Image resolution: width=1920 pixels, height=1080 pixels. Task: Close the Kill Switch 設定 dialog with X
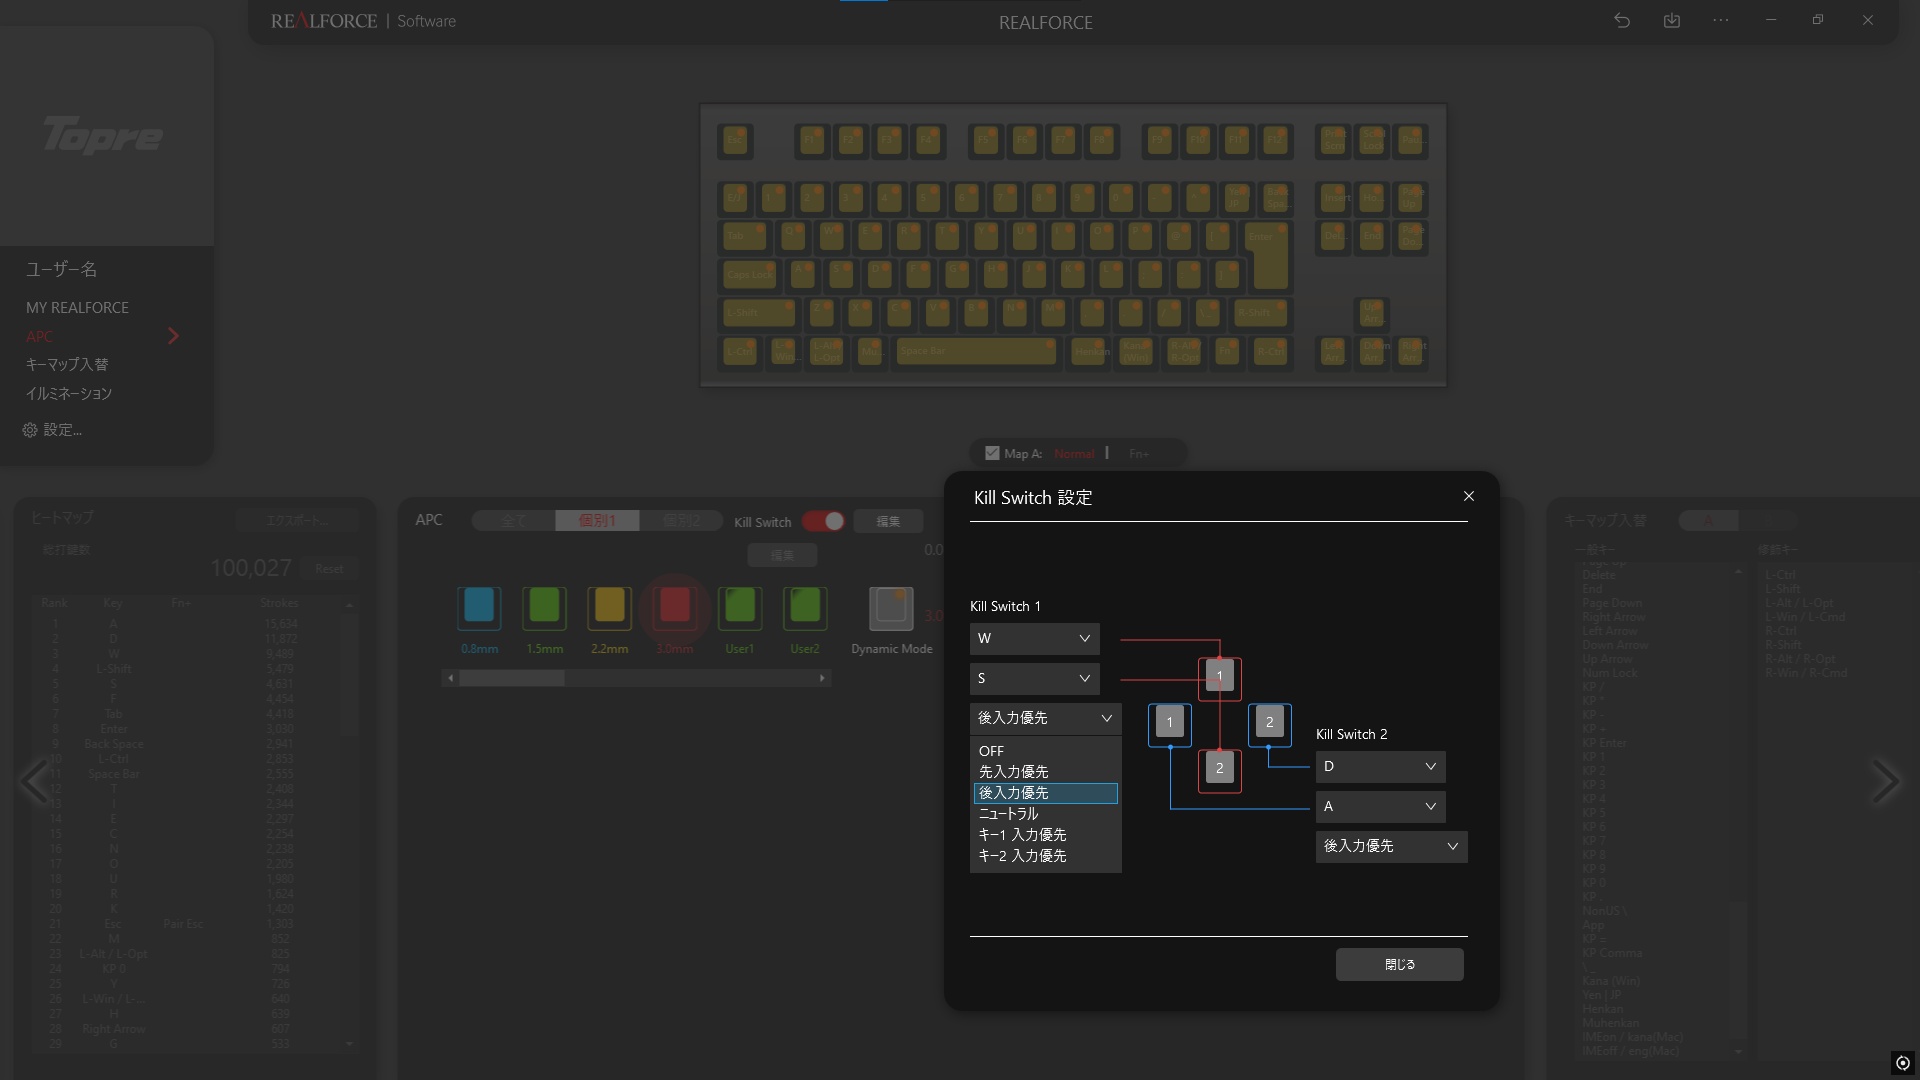tap(1469, 496)
